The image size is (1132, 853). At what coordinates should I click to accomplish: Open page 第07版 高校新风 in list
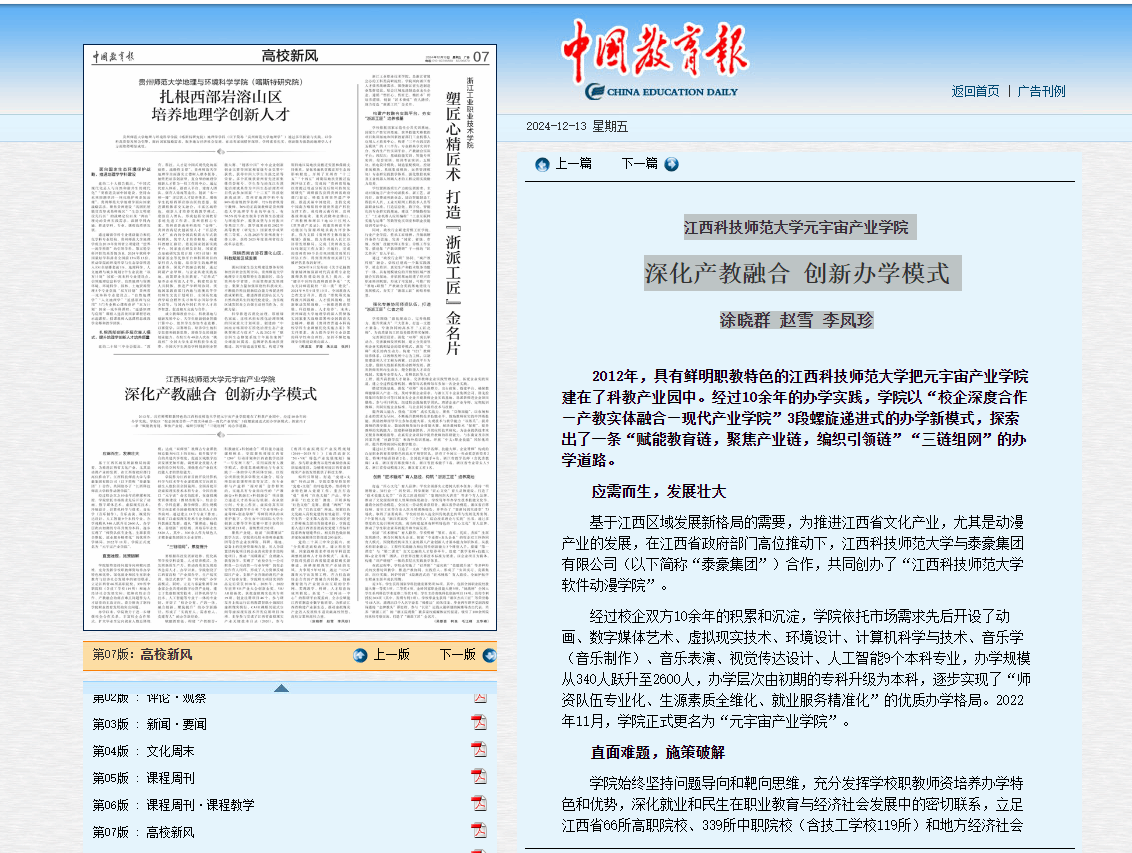143,832
